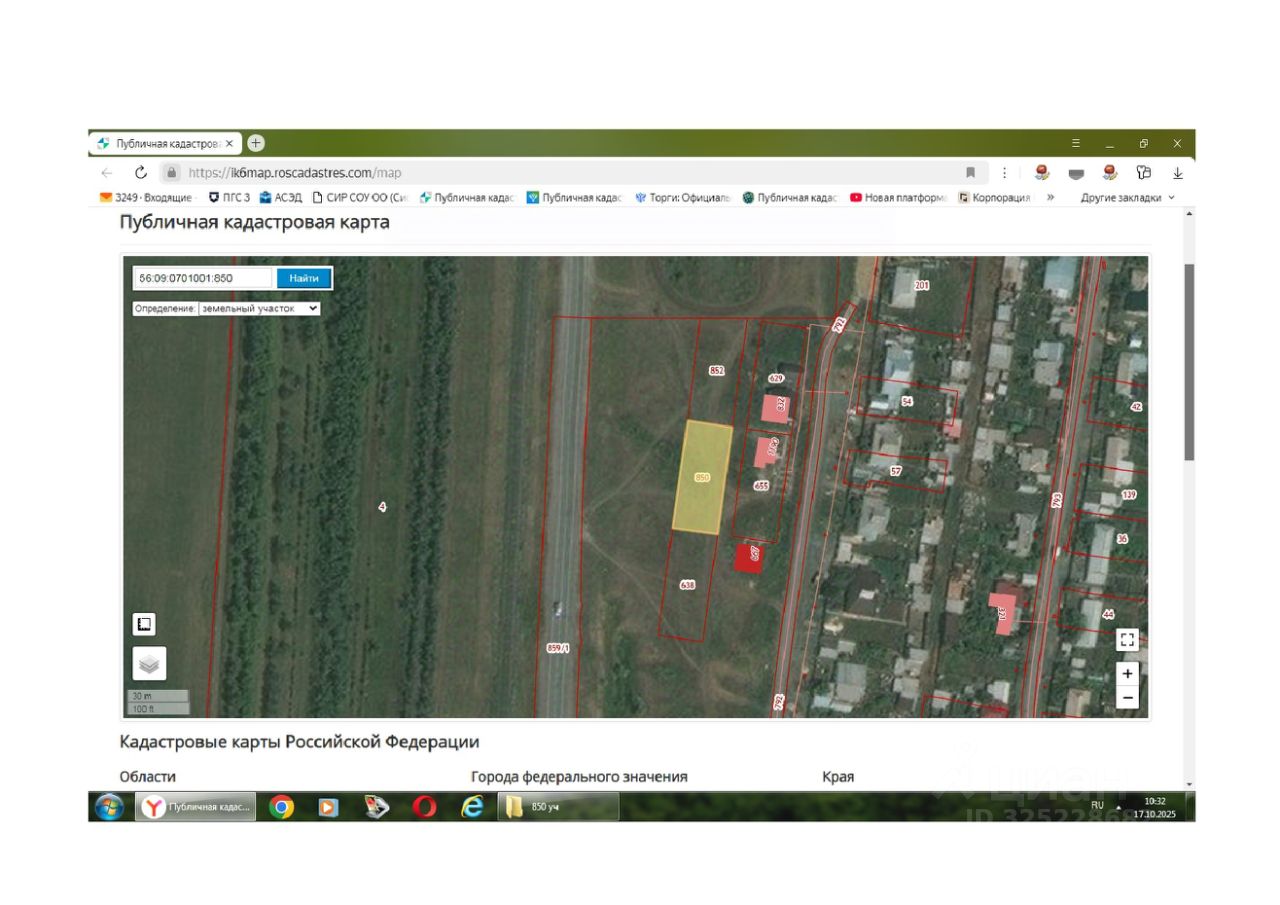Open a new browser tab with plus button

(x=256, y=143)
